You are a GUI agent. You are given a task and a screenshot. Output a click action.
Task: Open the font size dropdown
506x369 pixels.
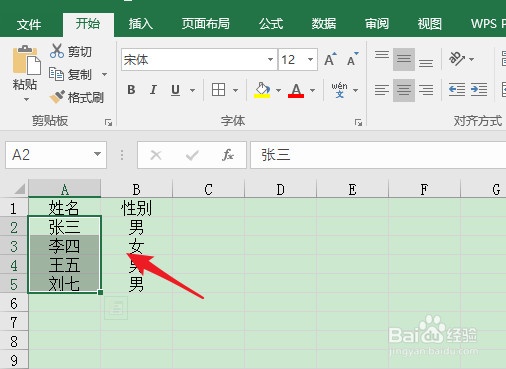point(310,60)
